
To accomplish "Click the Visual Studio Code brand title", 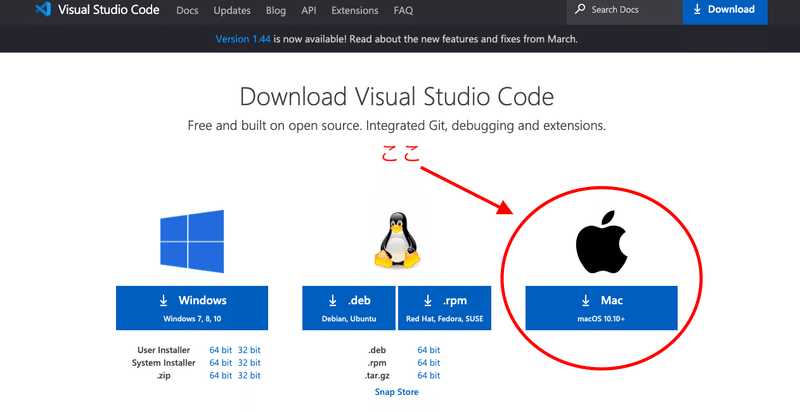I will [x=109, y=10].
